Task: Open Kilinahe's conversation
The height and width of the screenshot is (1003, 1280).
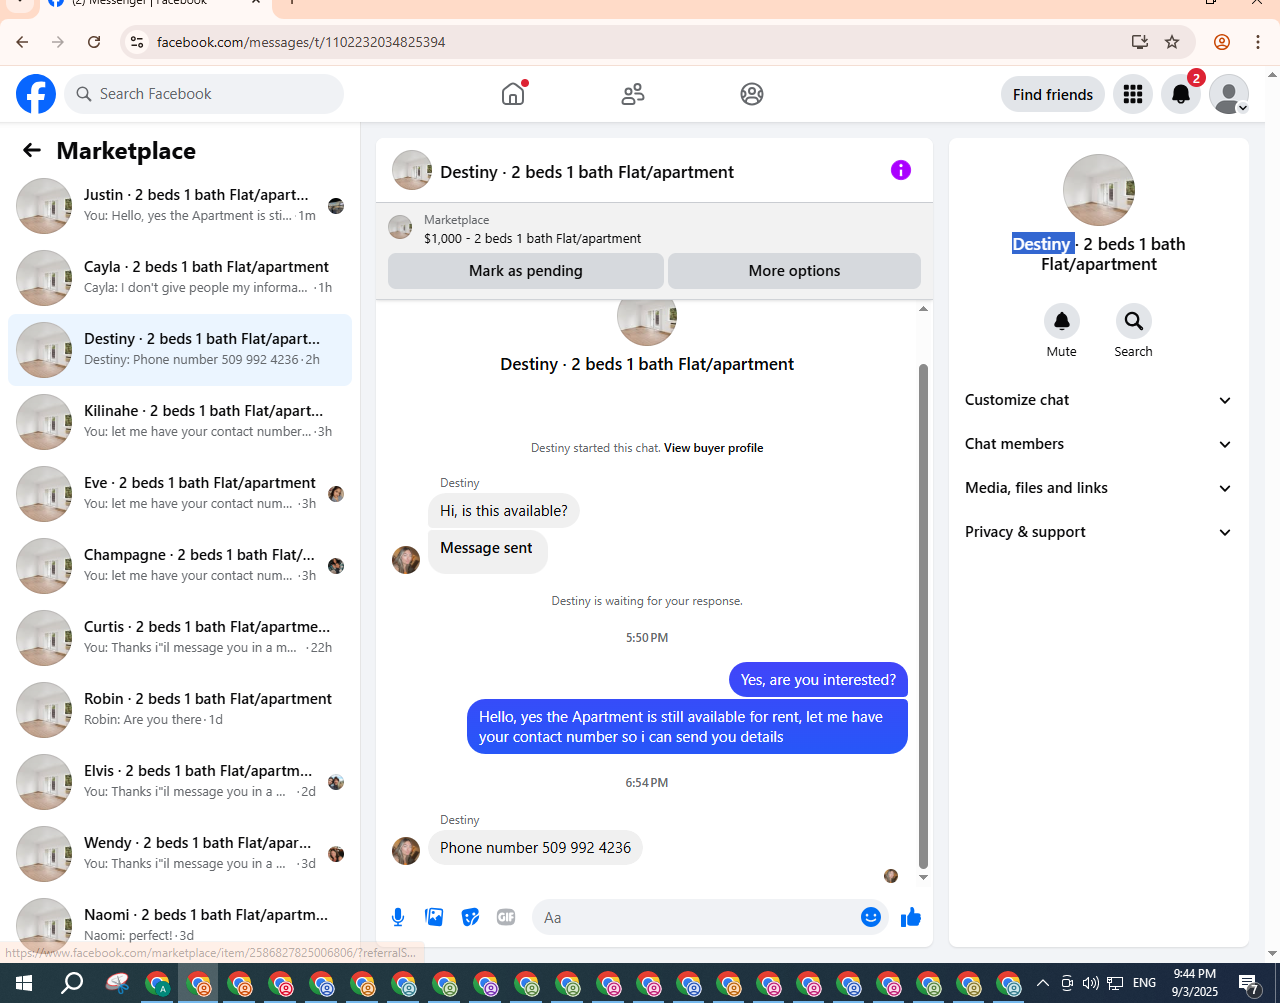Action: [180, 422]
